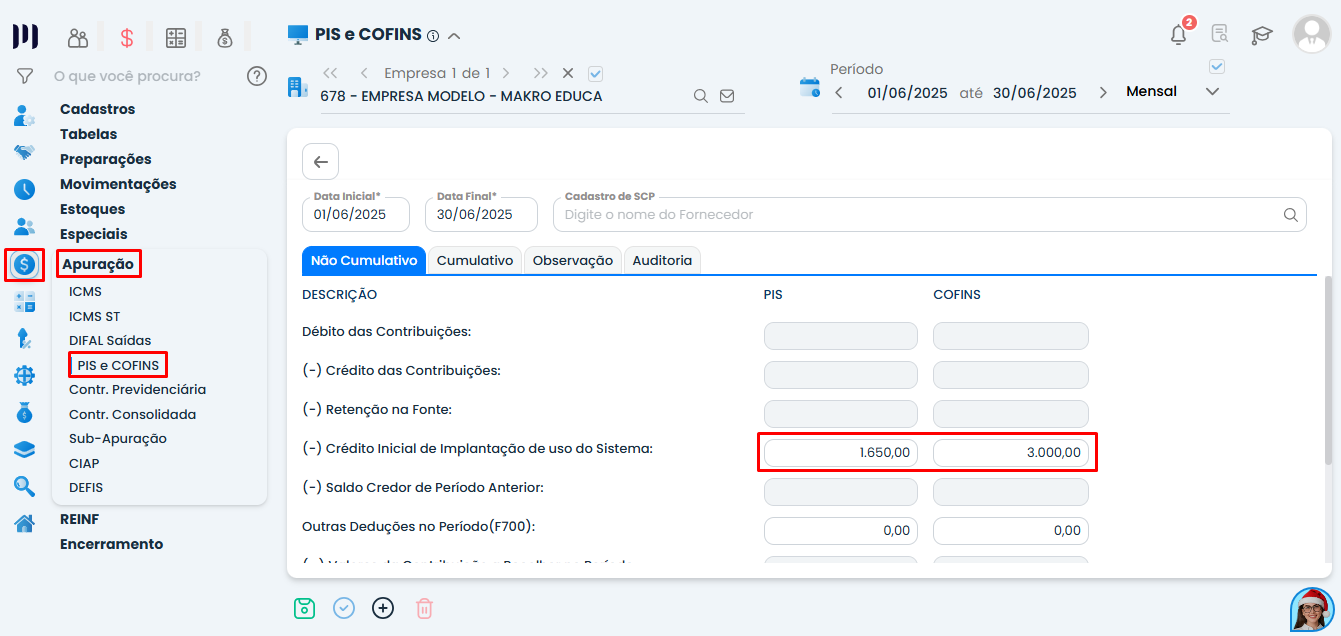The height and width of the screenshot is (636, 1341).
Task: Click the home icon in left sidebar
Action: (25, 523)
